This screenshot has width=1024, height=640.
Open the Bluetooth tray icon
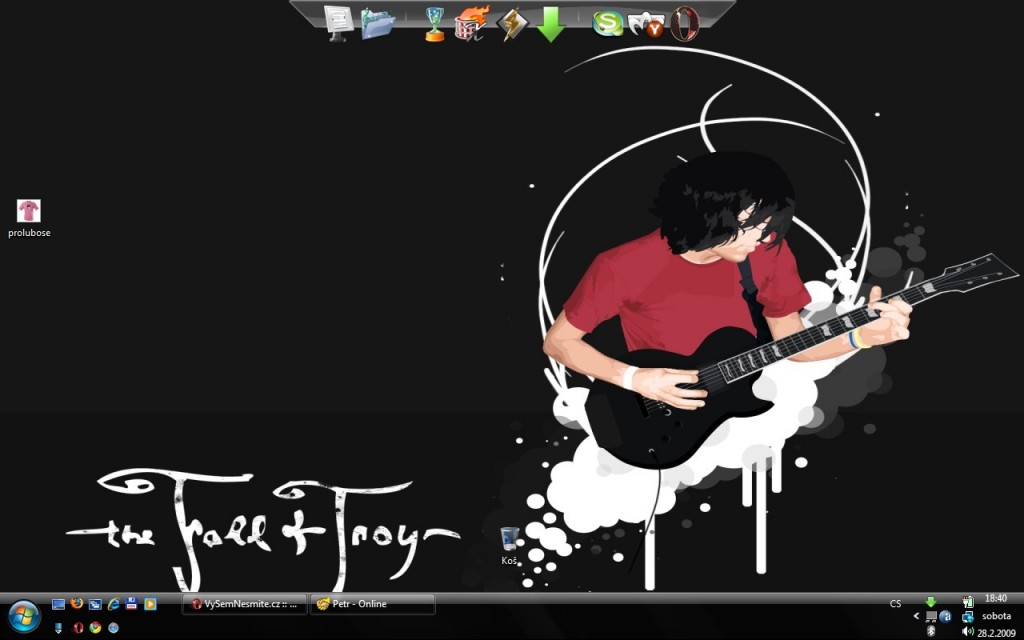[931, 630]
